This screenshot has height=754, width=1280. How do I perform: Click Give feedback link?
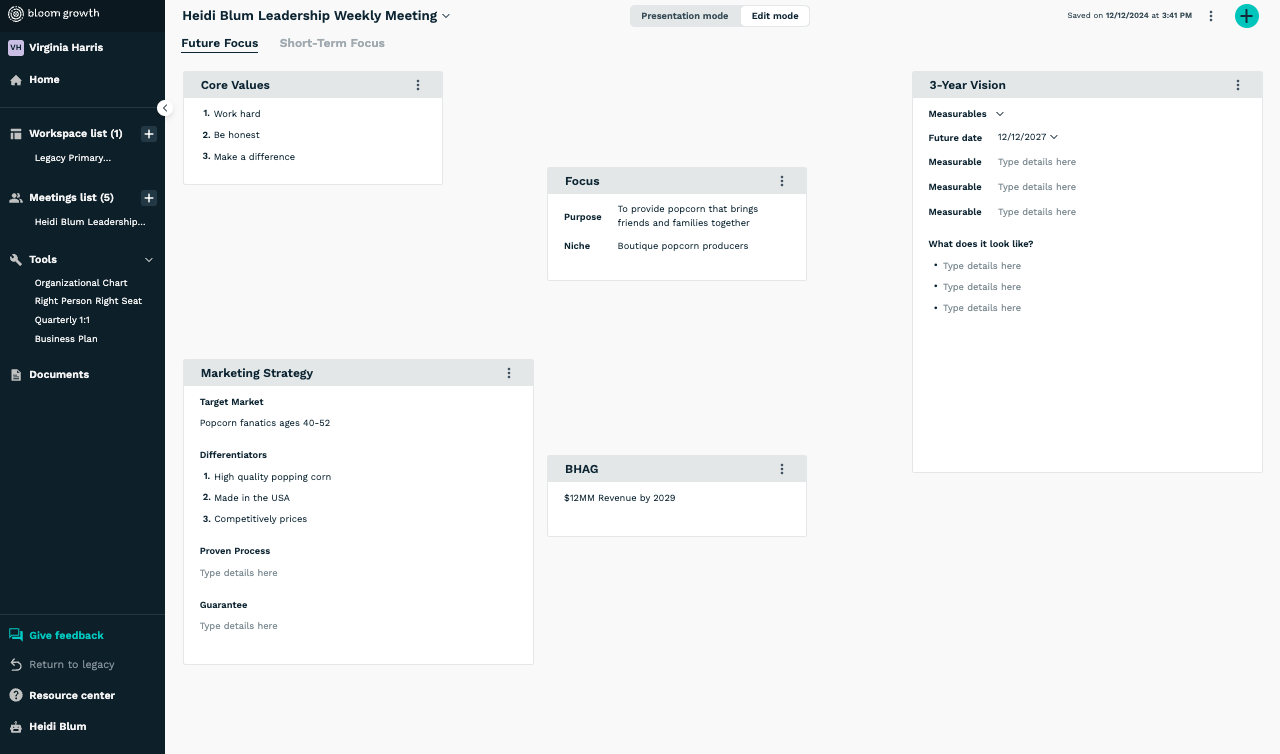tap(66, 635)
